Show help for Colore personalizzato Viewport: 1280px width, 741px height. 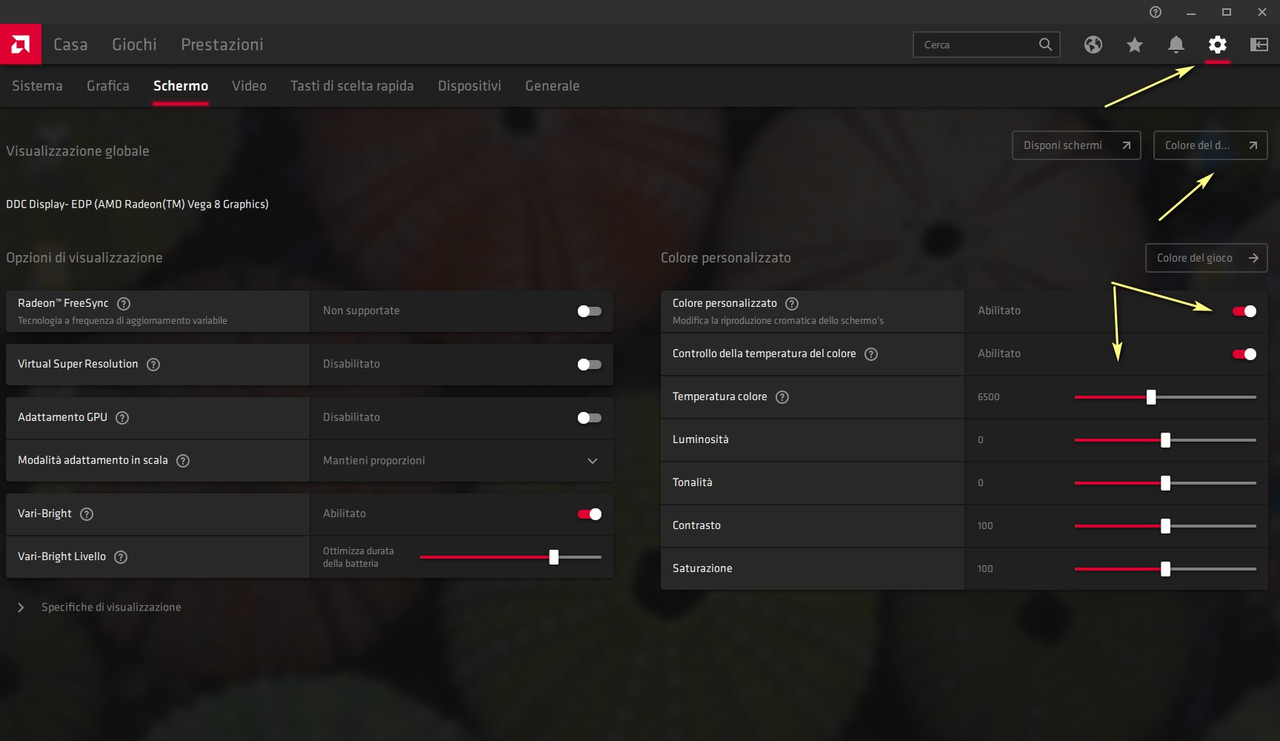point(792,303)
